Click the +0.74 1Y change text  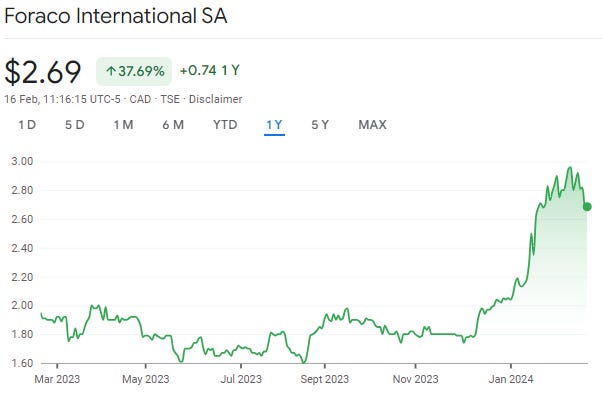[x=210, y=70]
